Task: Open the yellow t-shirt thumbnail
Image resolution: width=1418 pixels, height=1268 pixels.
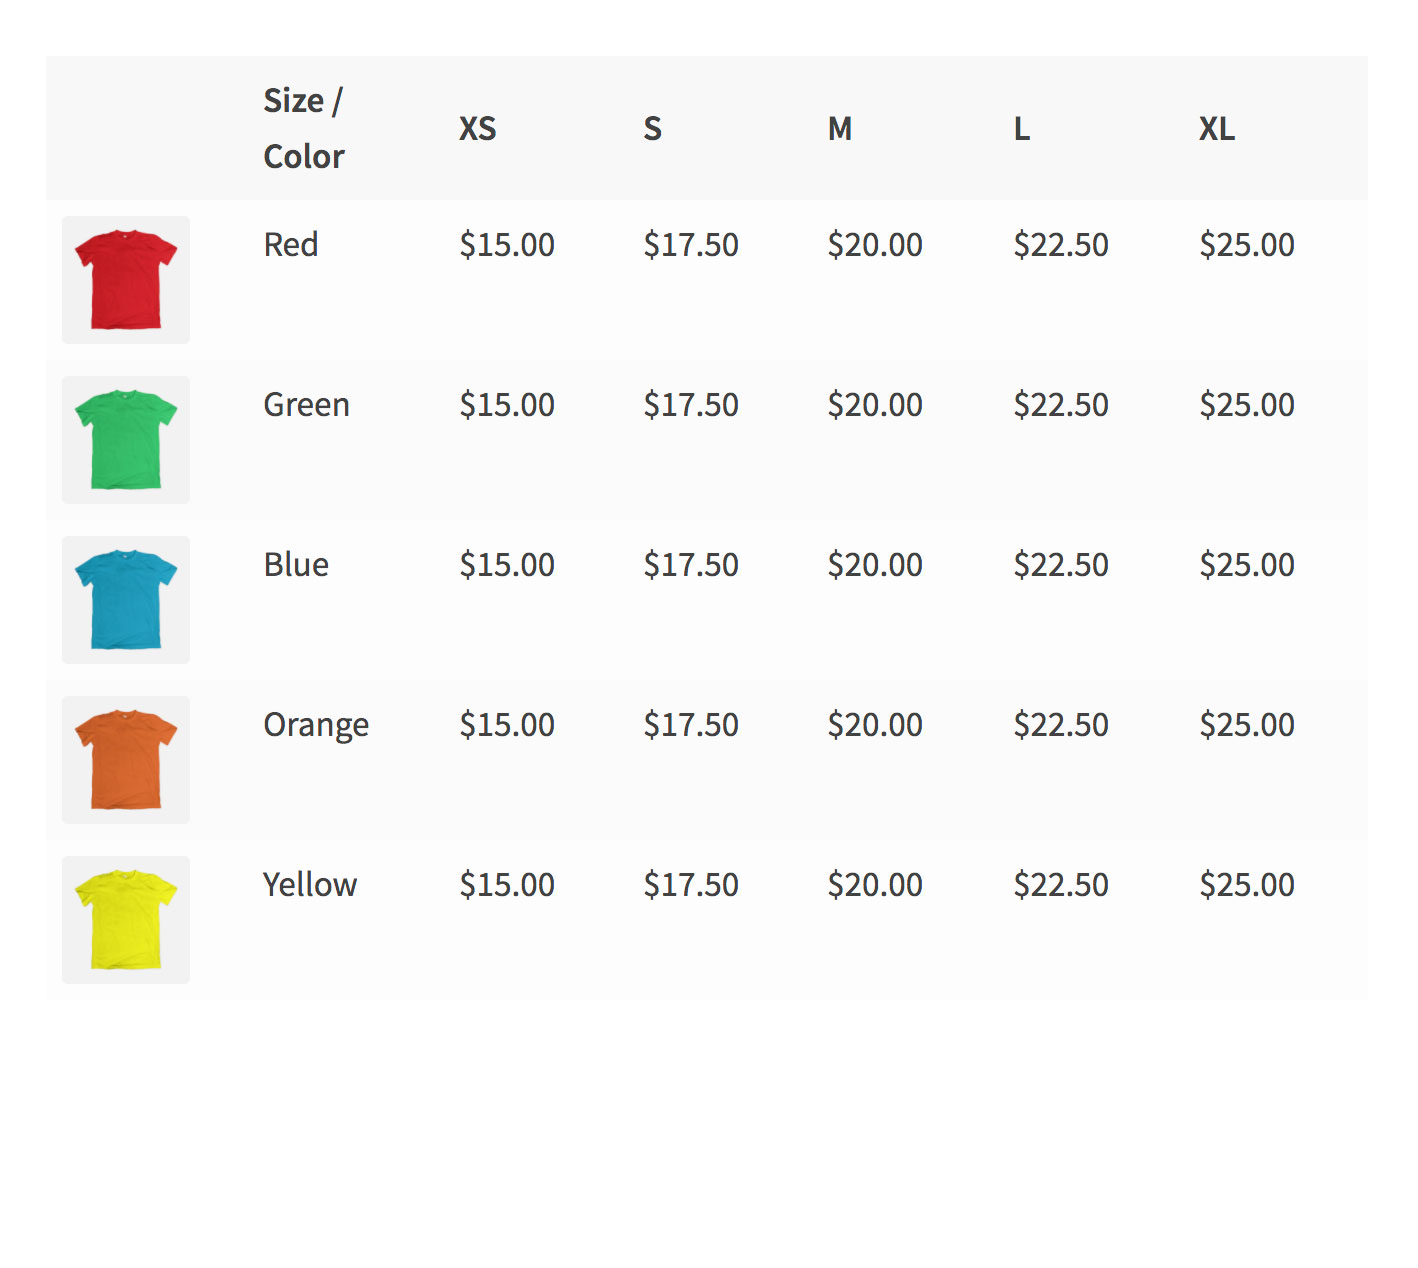Action: [x=126, y=920]
